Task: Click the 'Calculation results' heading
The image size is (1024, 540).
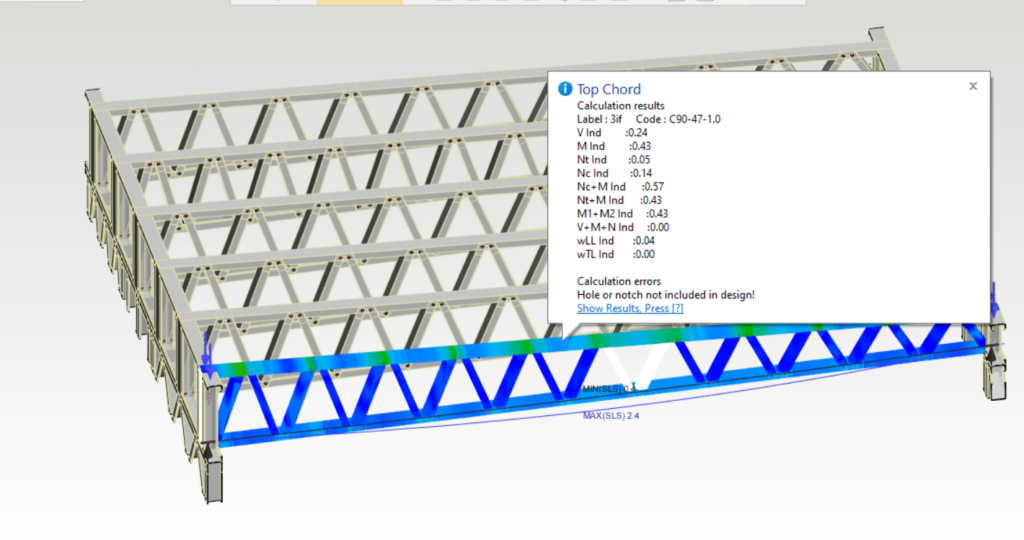Action: click(620, 105)
